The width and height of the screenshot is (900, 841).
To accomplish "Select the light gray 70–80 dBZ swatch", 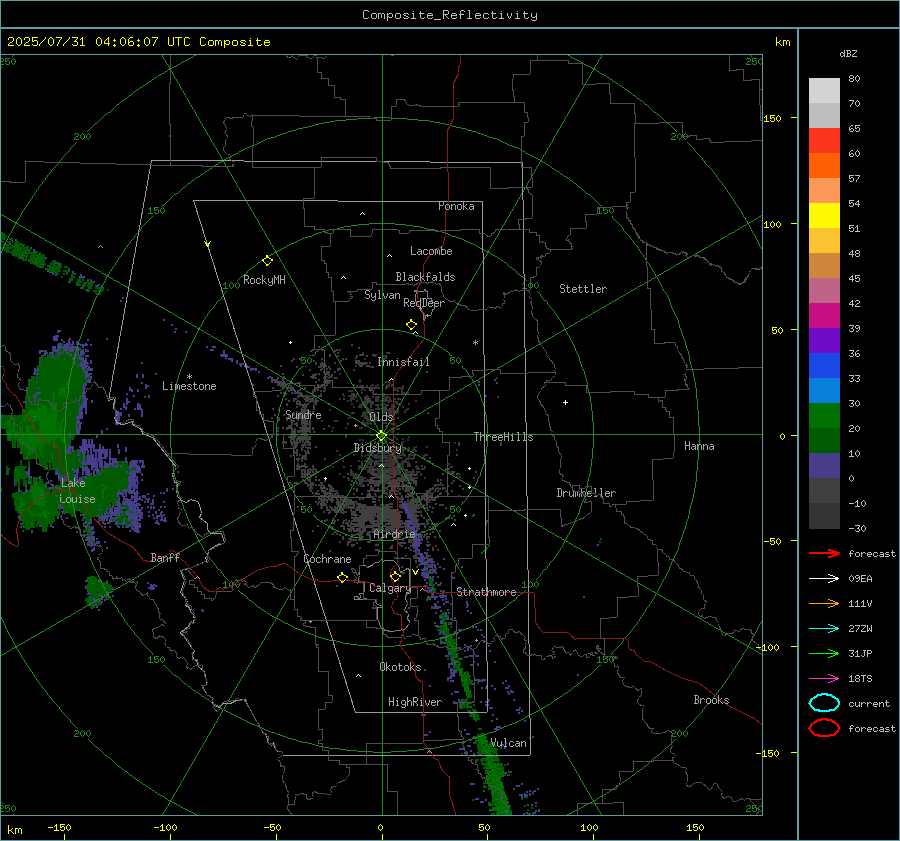I will (x=824, y=91).
